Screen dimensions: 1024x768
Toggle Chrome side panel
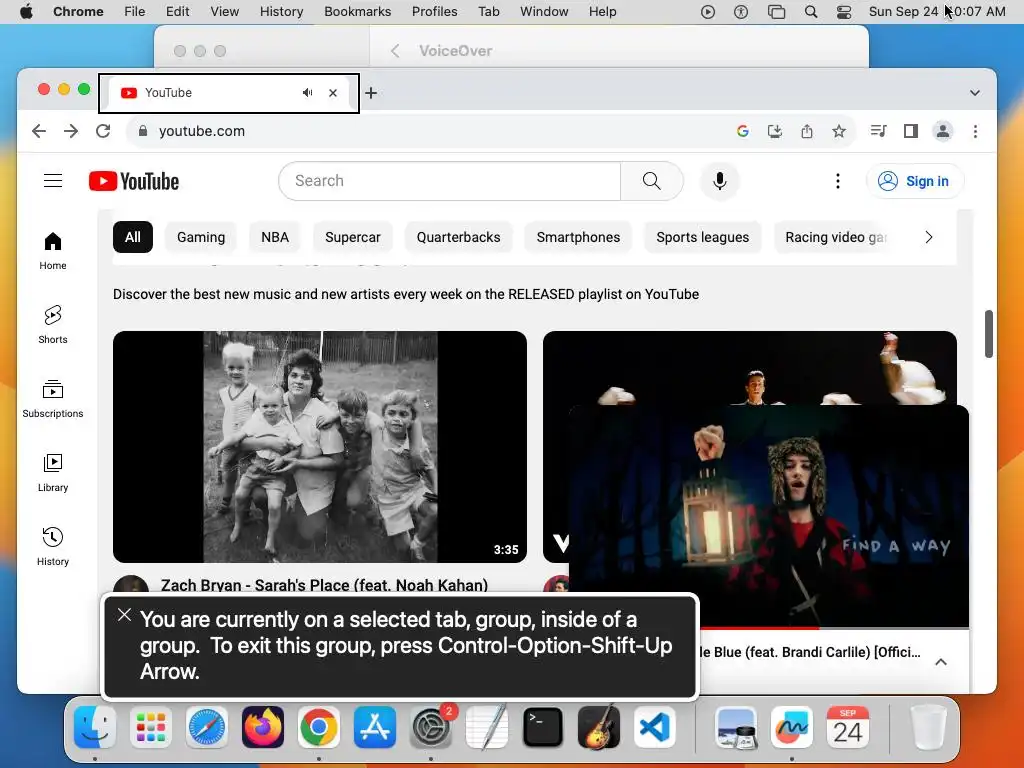(x=911, y=131)
